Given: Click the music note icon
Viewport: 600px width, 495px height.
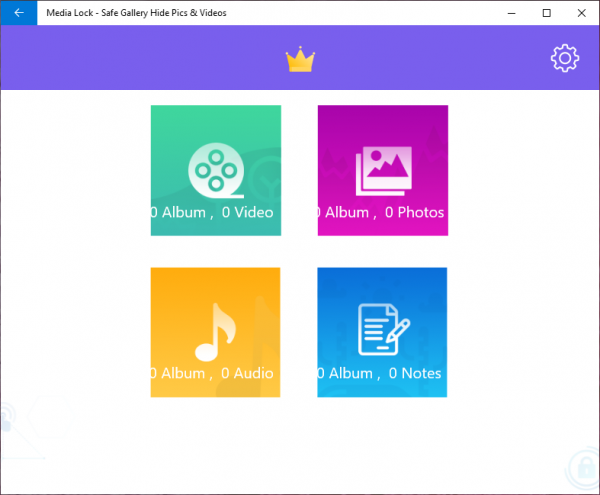Looking at the screenshot, I should [x=215, y=332].
